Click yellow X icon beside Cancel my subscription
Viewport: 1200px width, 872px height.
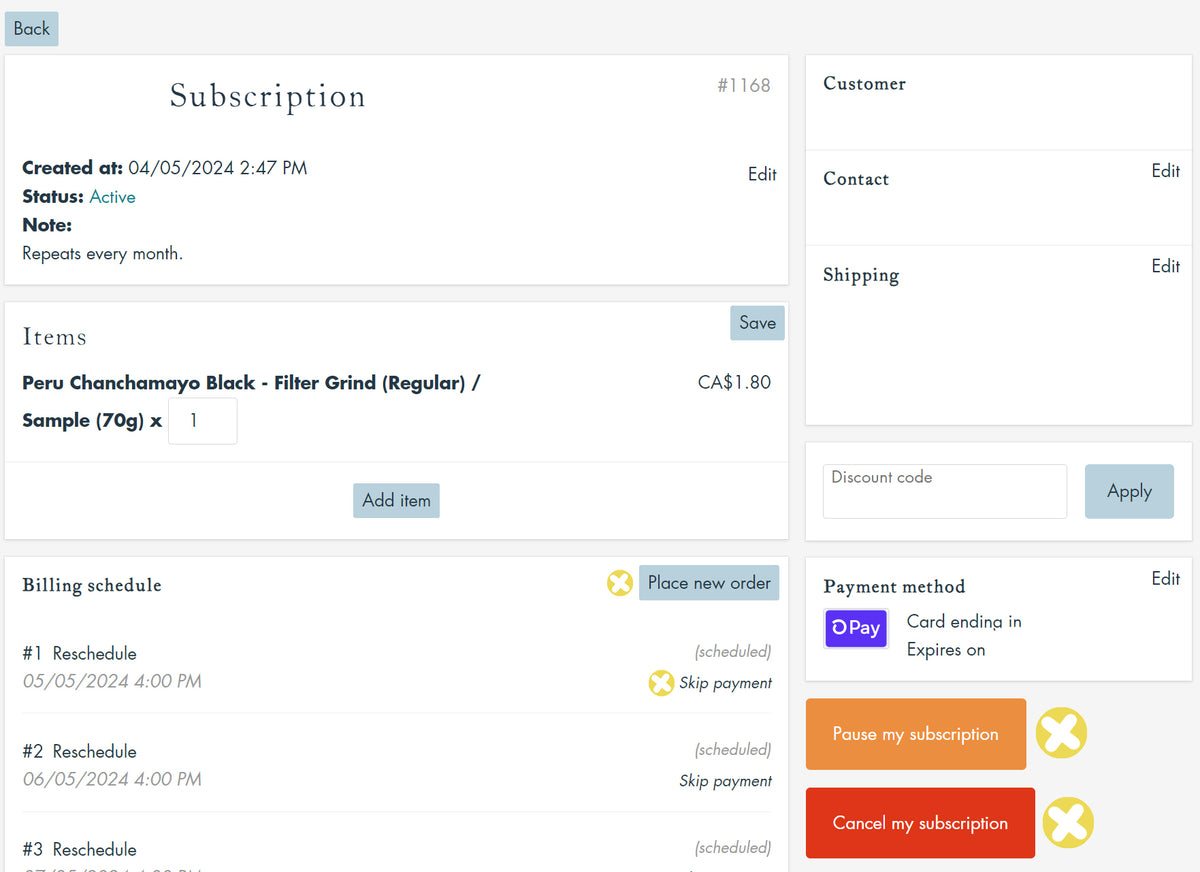pos(1068,823)
